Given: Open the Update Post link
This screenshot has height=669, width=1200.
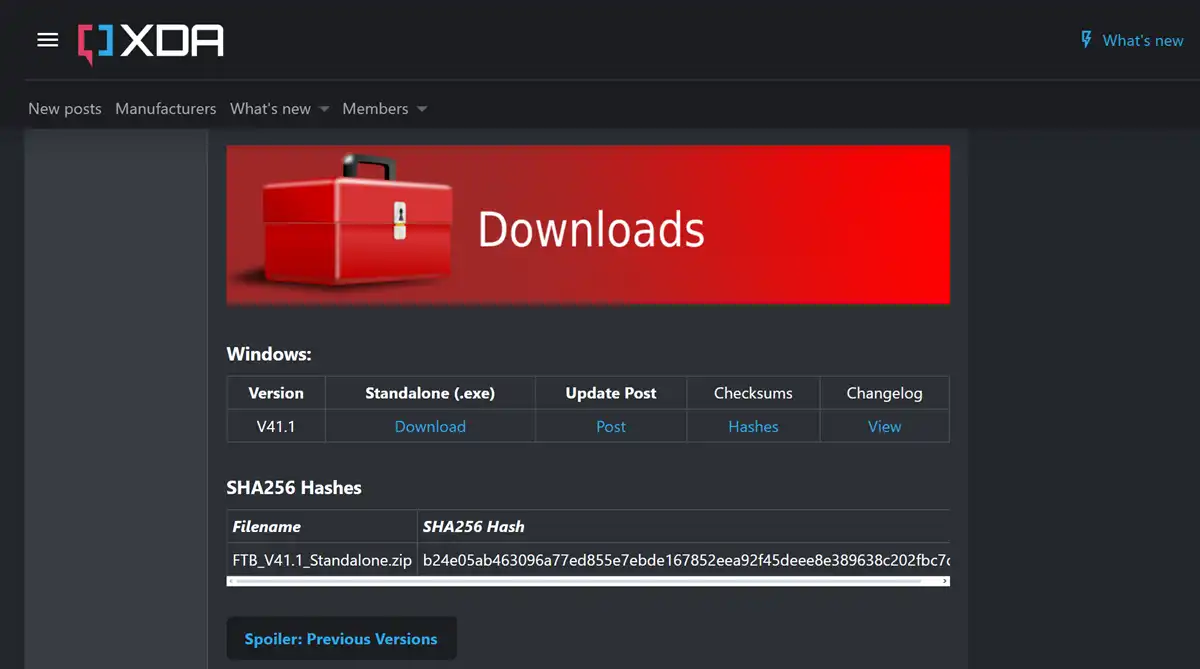Looking at the screenshot, I should click(x=611, y=426).
